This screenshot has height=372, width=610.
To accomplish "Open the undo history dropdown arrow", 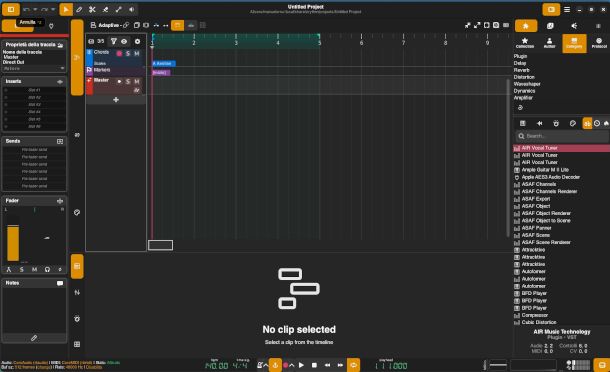I will (35, 9).
